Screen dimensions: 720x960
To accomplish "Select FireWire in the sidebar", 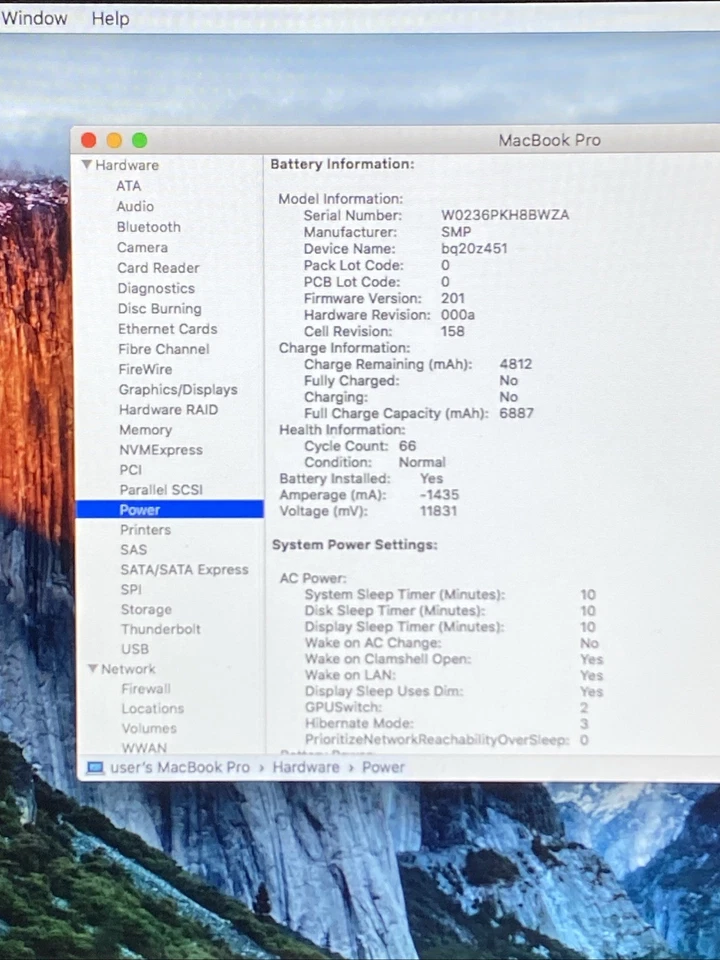I will tap(145, 369).
